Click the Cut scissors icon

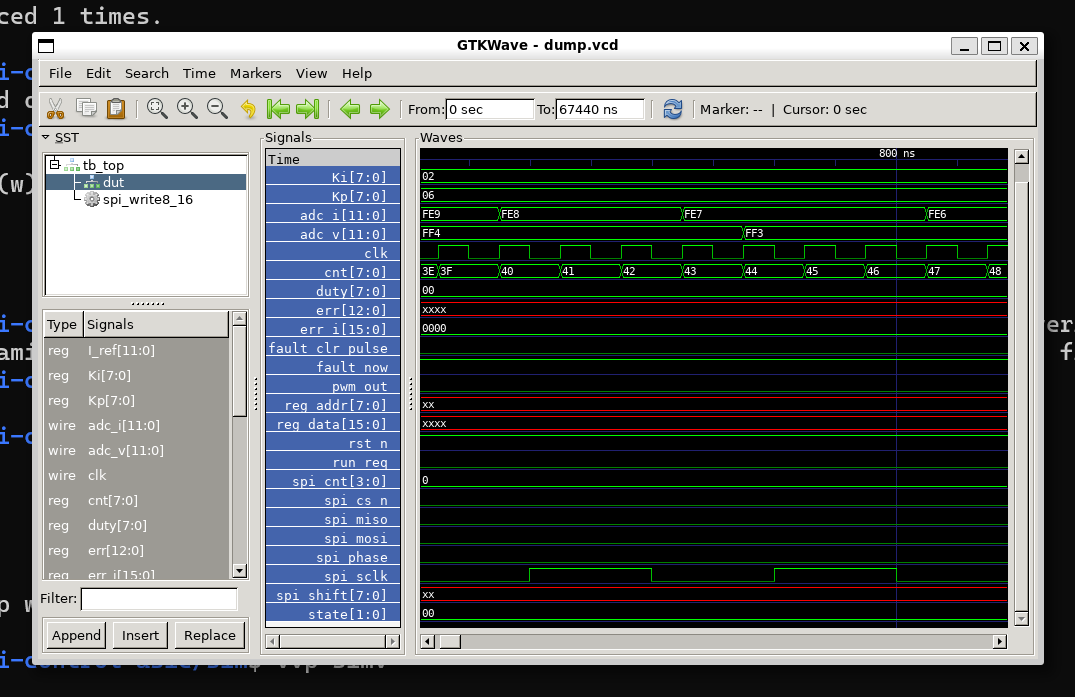pos(56,109)
